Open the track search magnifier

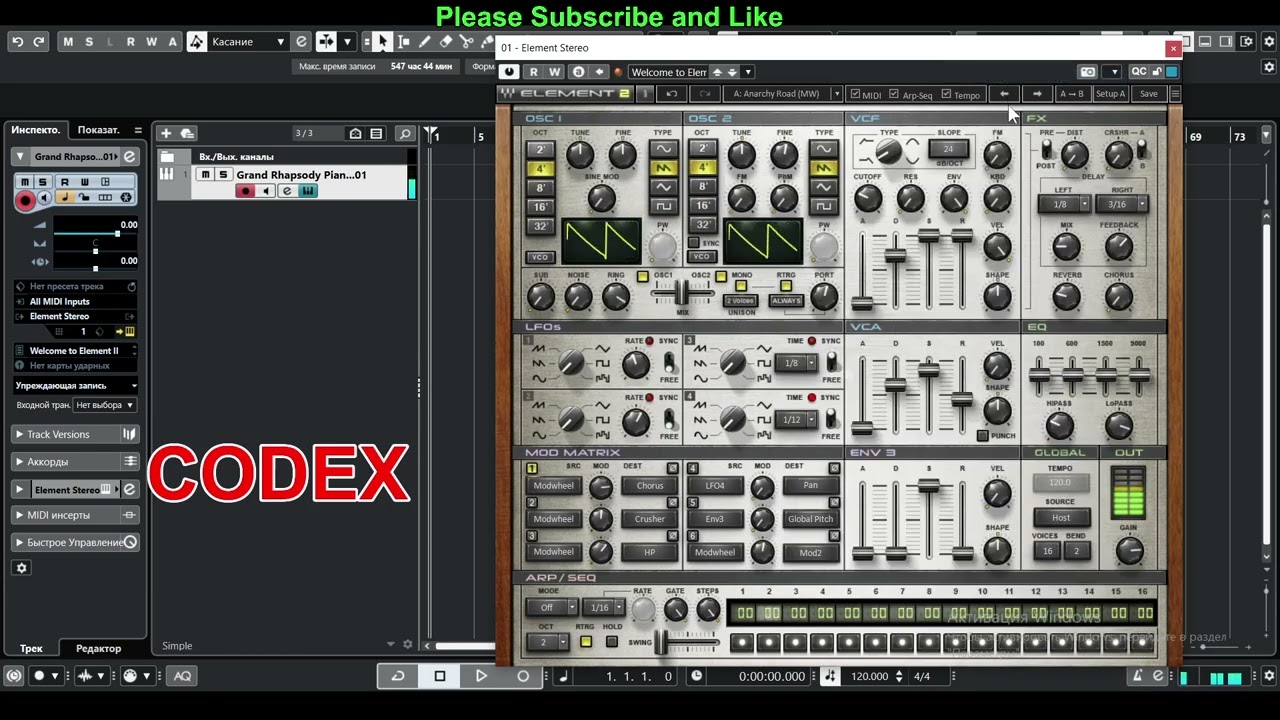[404, 133]
